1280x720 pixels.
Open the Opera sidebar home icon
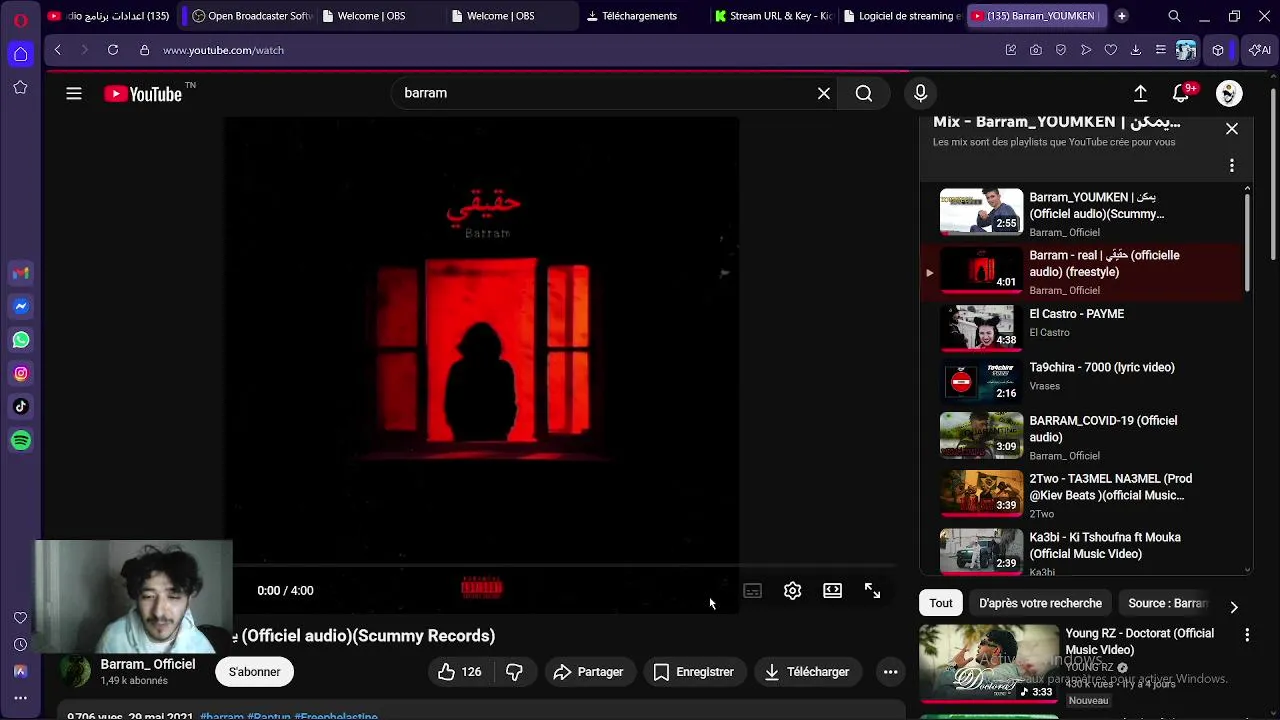click(x=20, y=54)
